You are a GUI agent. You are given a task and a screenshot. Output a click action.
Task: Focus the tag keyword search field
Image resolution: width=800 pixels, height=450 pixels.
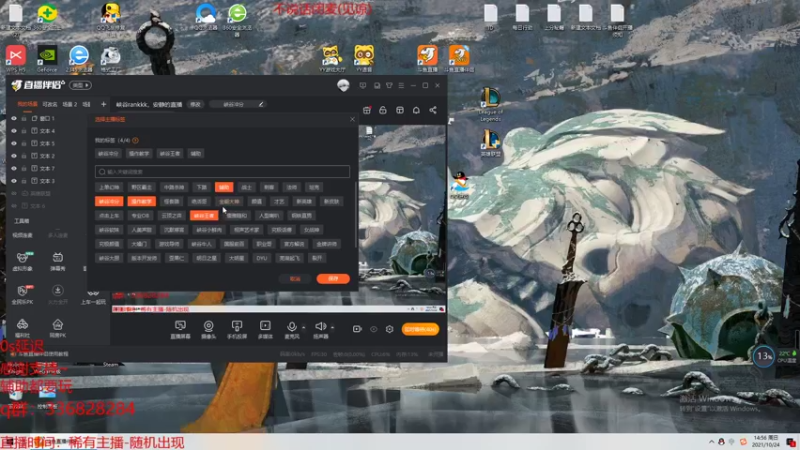pyautogui.click(x=222, y=171)
